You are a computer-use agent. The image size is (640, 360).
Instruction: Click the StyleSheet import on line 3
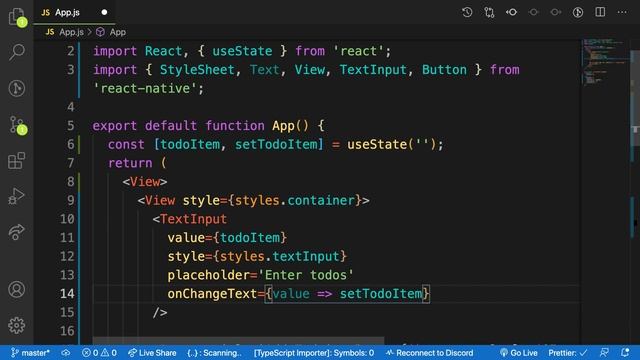pos(197,69)
